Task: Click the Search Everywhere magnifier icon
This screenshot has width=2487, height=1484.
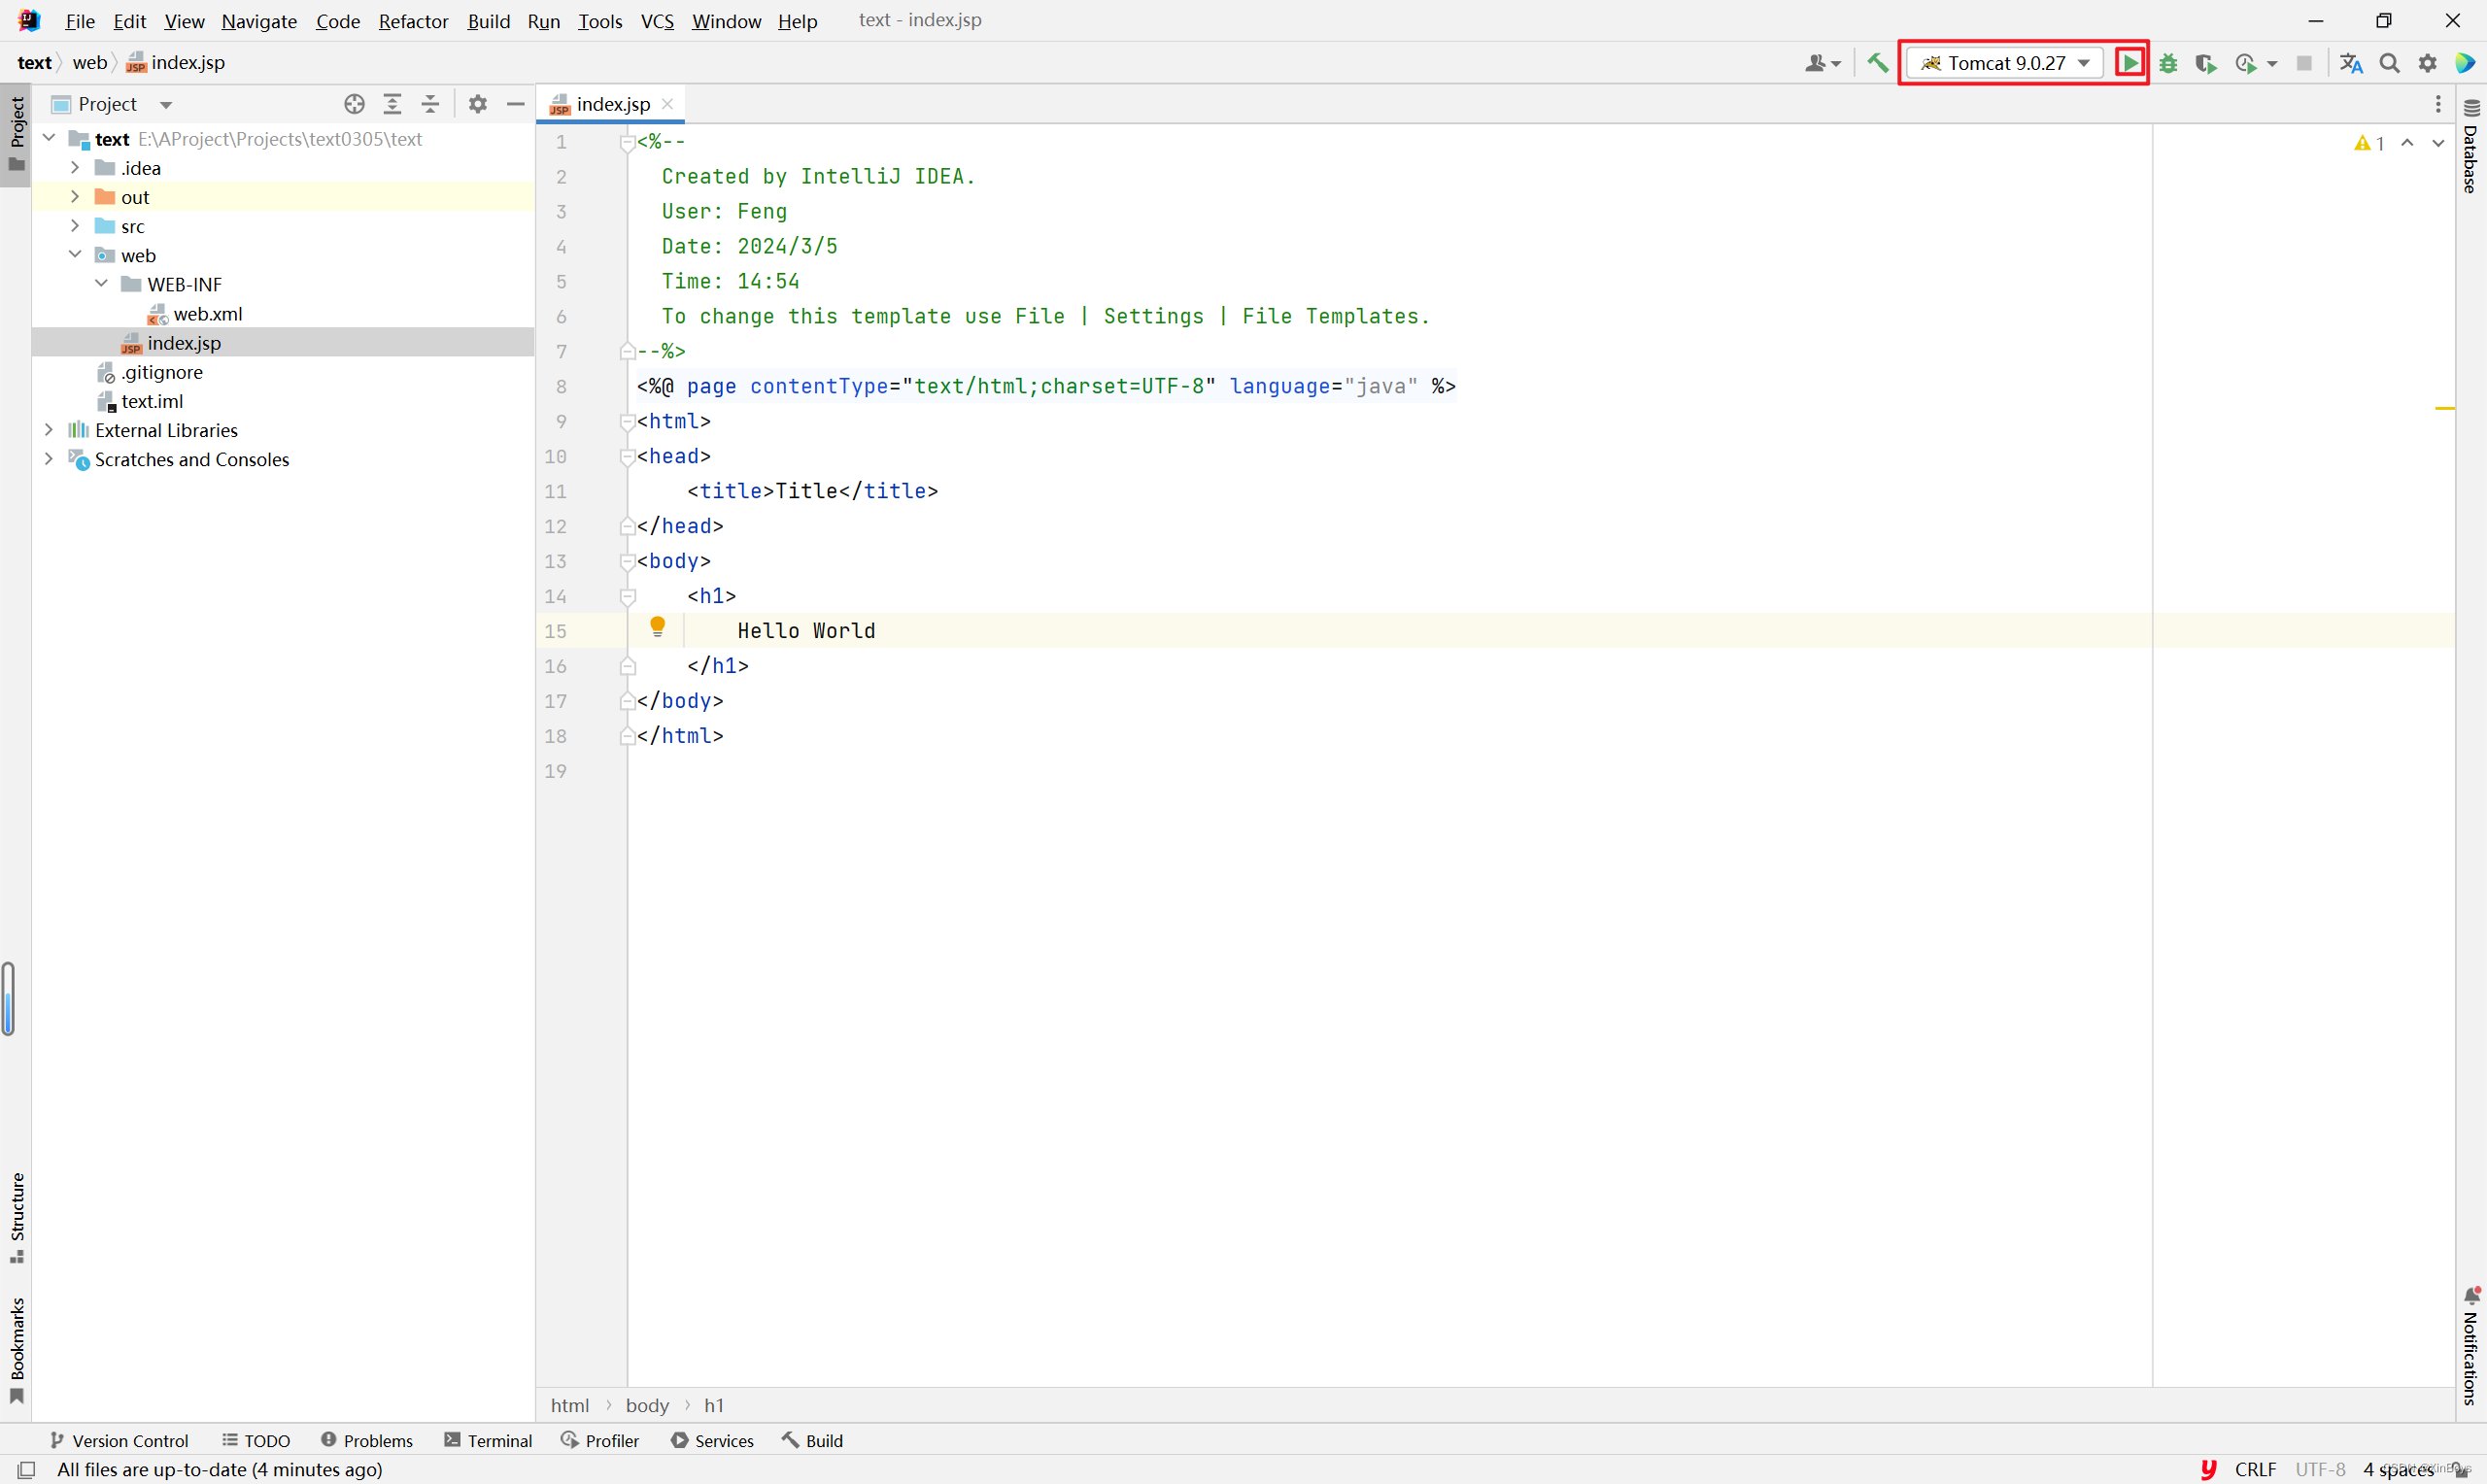Action: click(x=2389, y=63)
